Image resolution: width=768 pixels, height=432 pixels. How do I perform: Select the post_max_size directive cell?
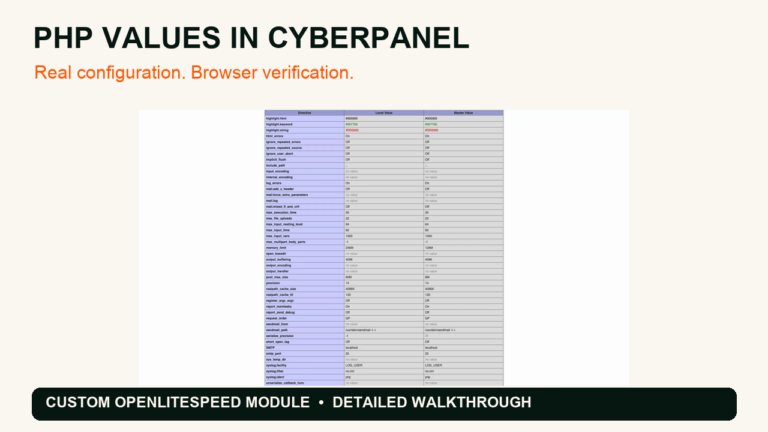pyautogui.click(x=305, y=277)
